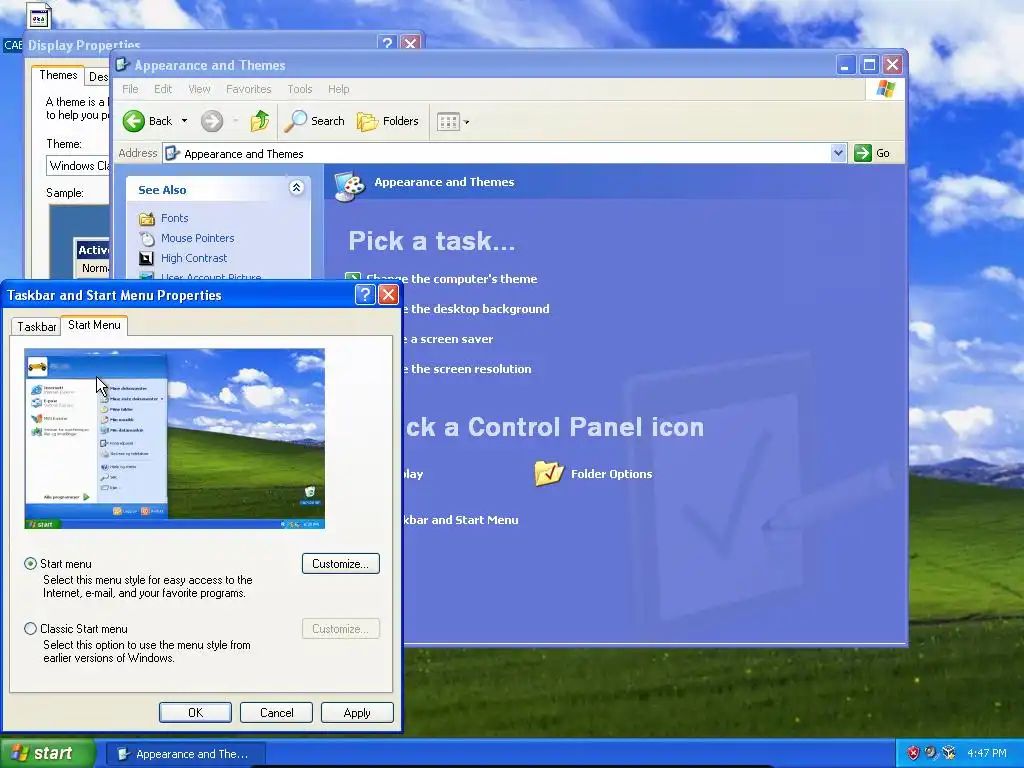The width and height of the screenshot is (1024, 768).
Task: Click the High Contrast link
Action: click(x=194, y=259)
